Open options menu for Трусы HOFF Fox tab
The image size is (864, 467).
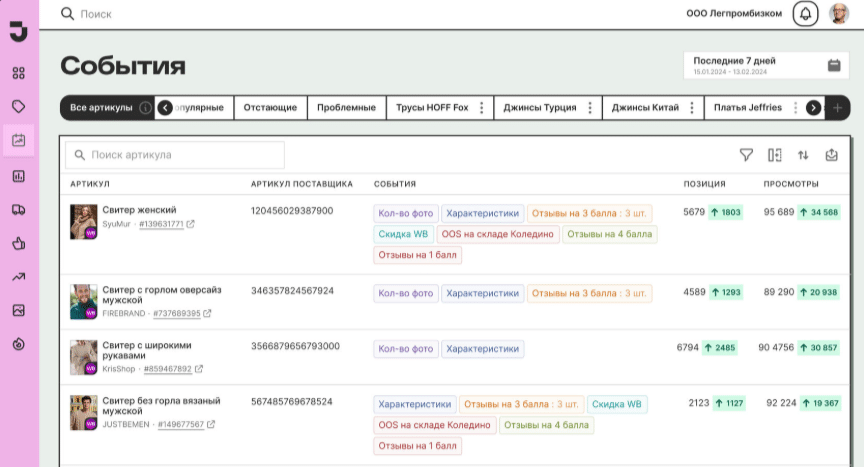click(482, 108)
